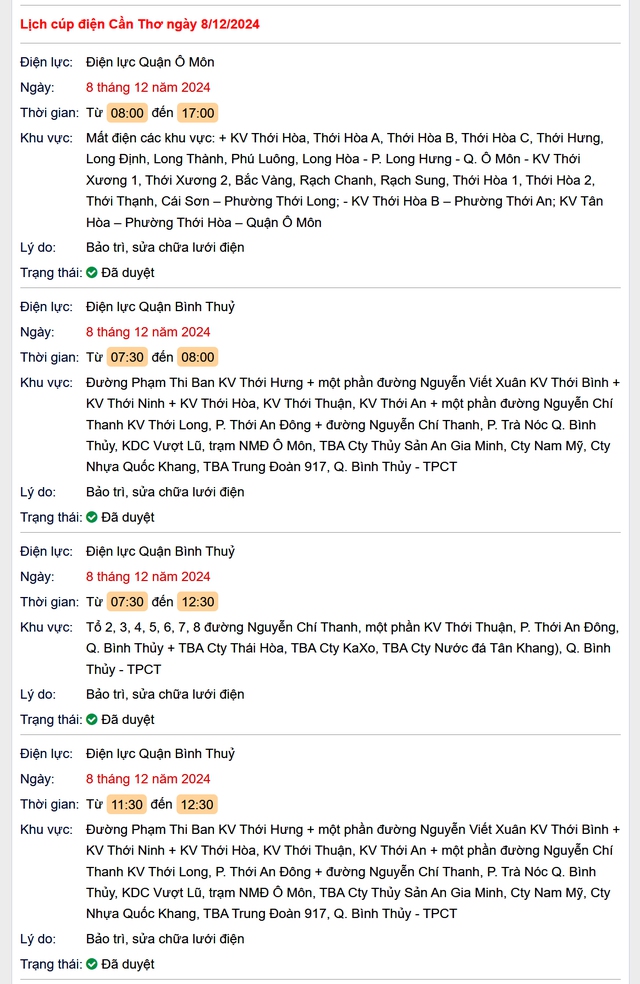Click the 17:00 end time badge
Viewport: 640px width, 984px height.
[x=198, y=113]
